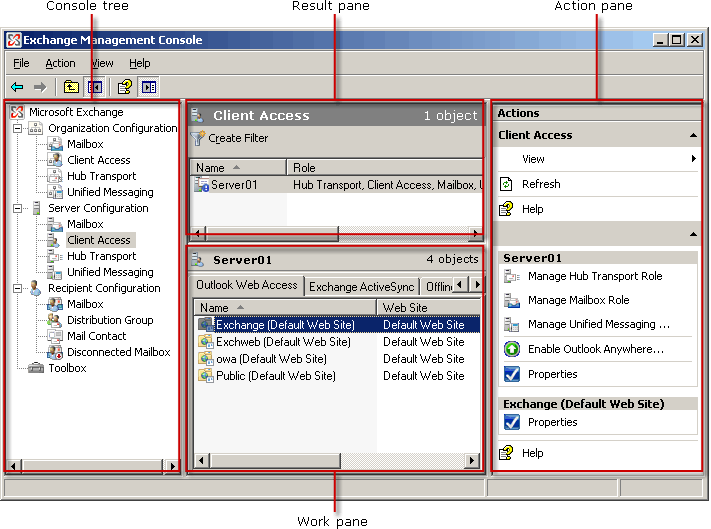Select the Server01 row in result pane
Viewport: 711px width, 529px height.
336,185
